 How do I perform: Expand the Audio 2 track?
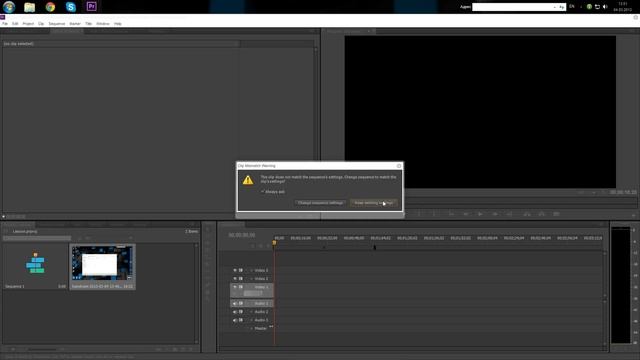[251, 311]
